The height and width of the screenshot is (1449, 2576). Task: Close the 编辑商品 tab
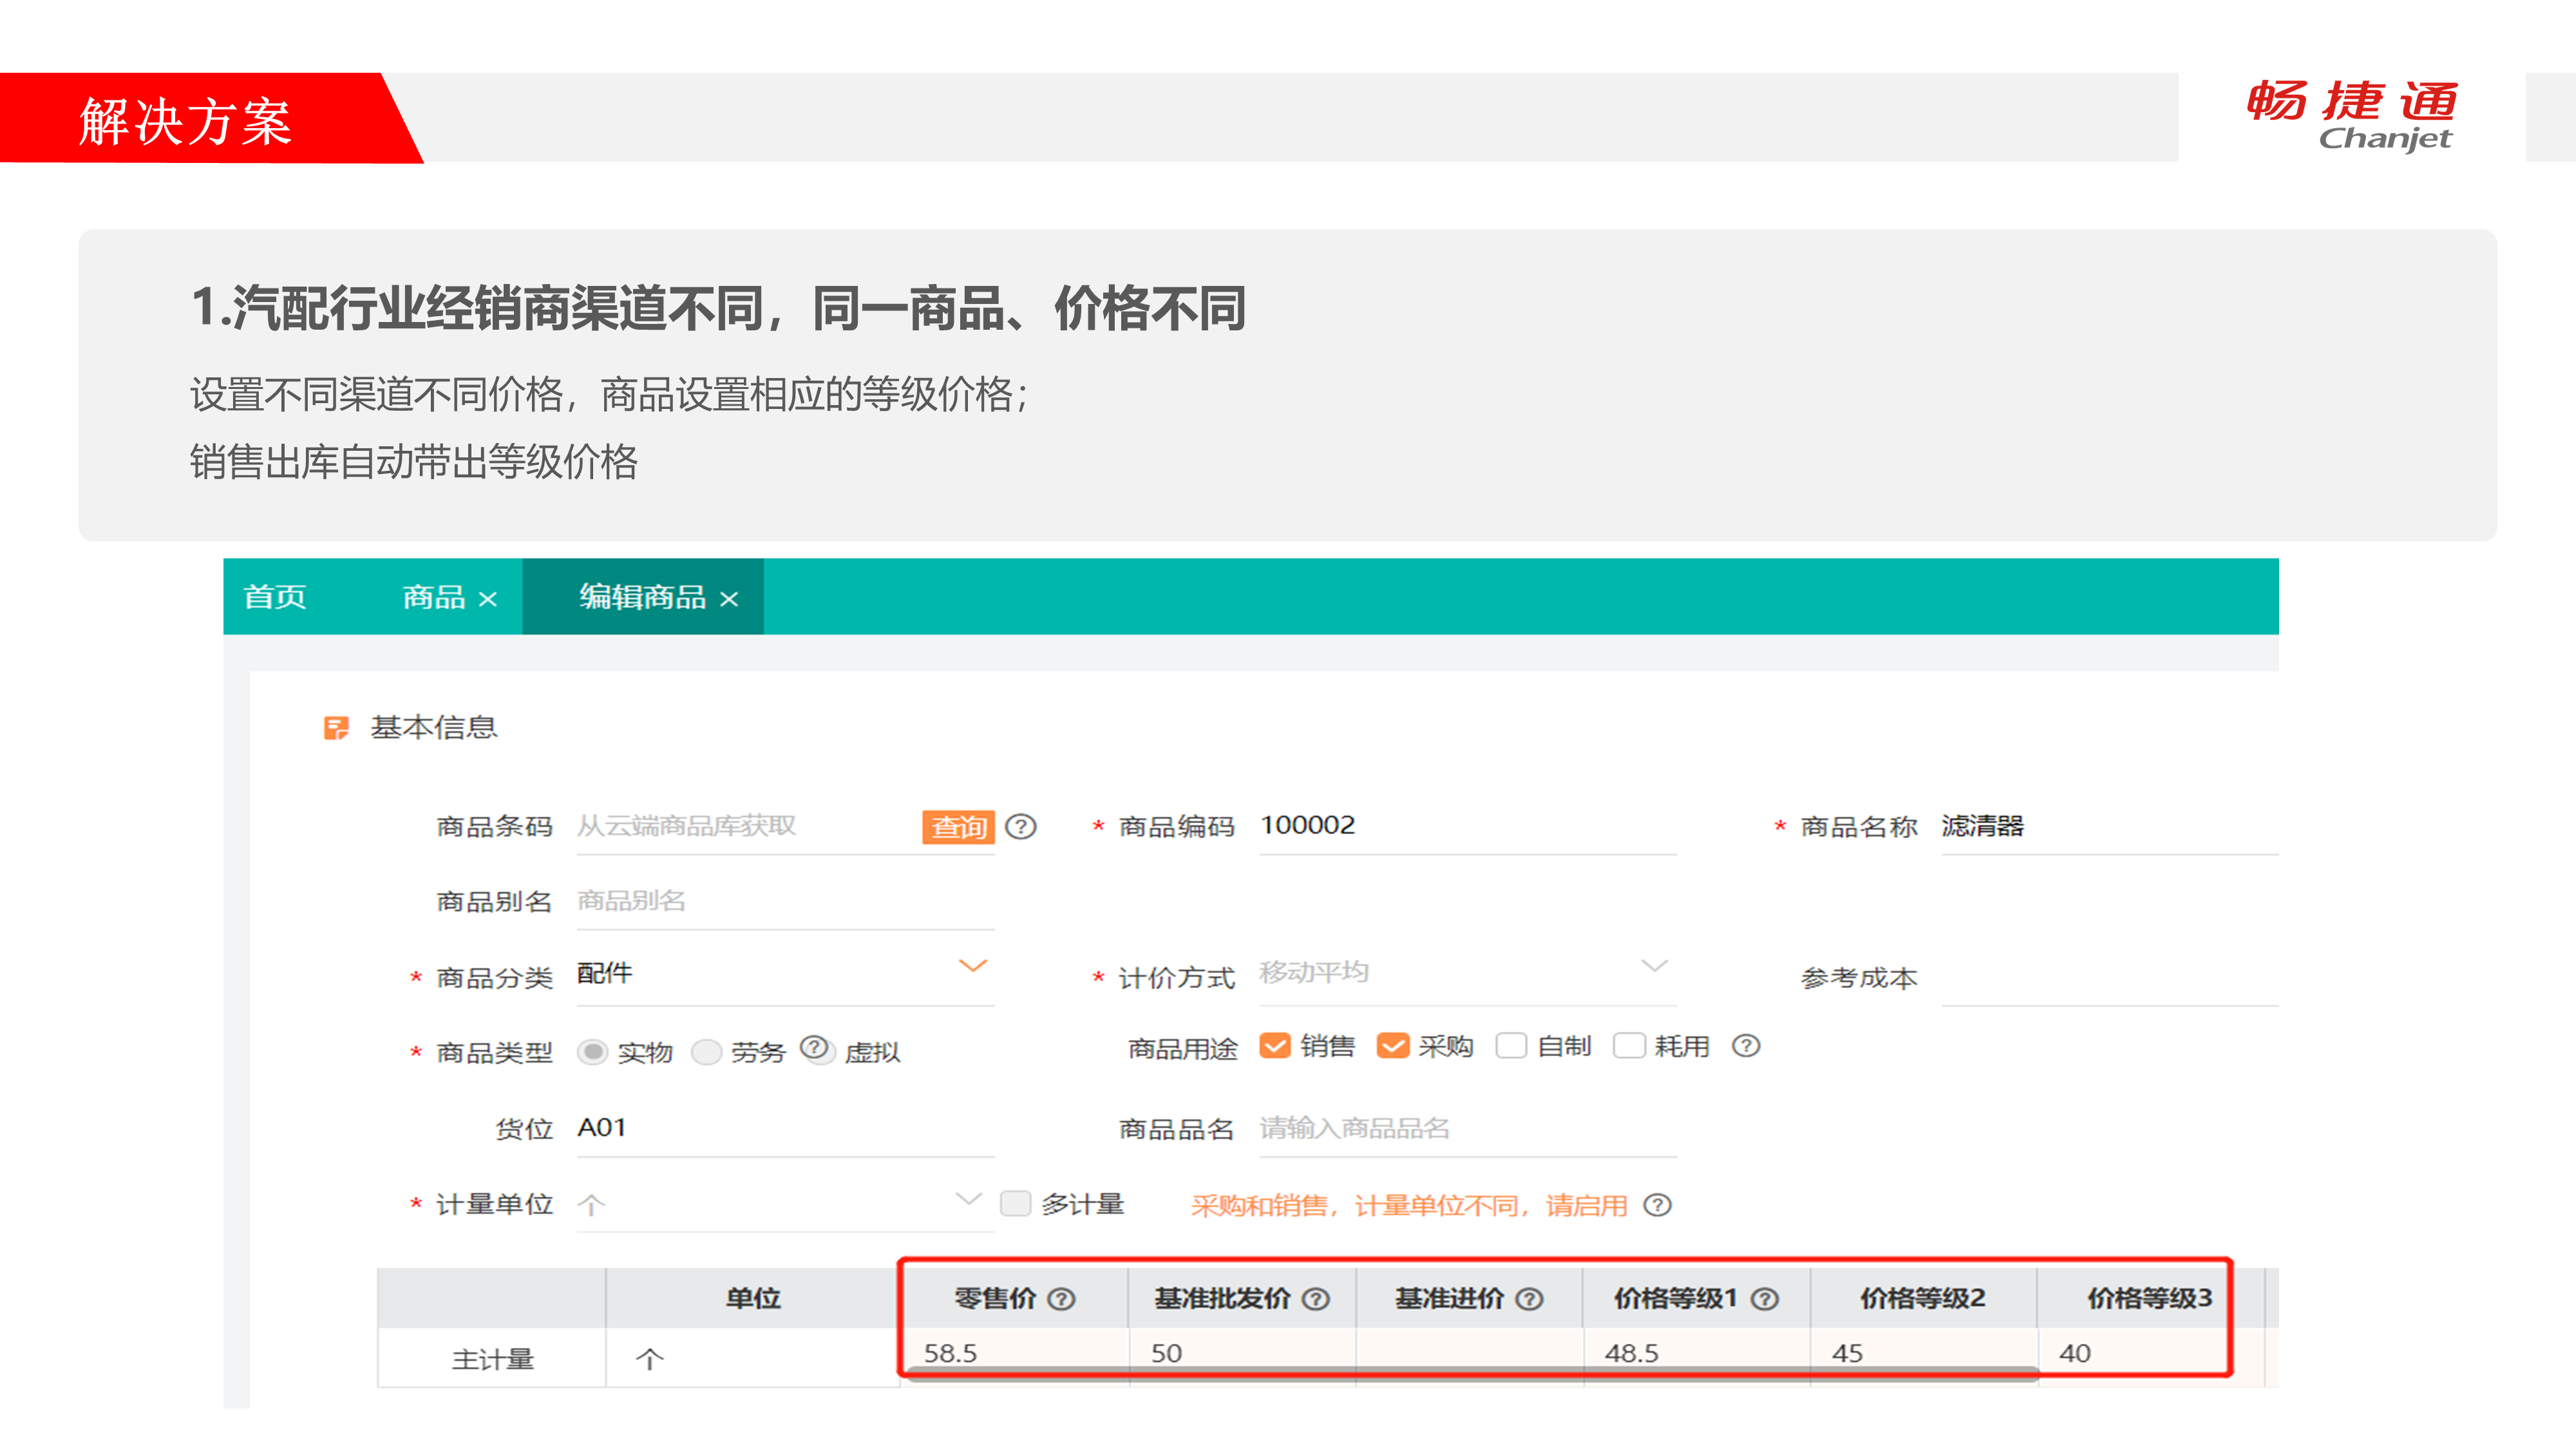(x=729, y=599)
